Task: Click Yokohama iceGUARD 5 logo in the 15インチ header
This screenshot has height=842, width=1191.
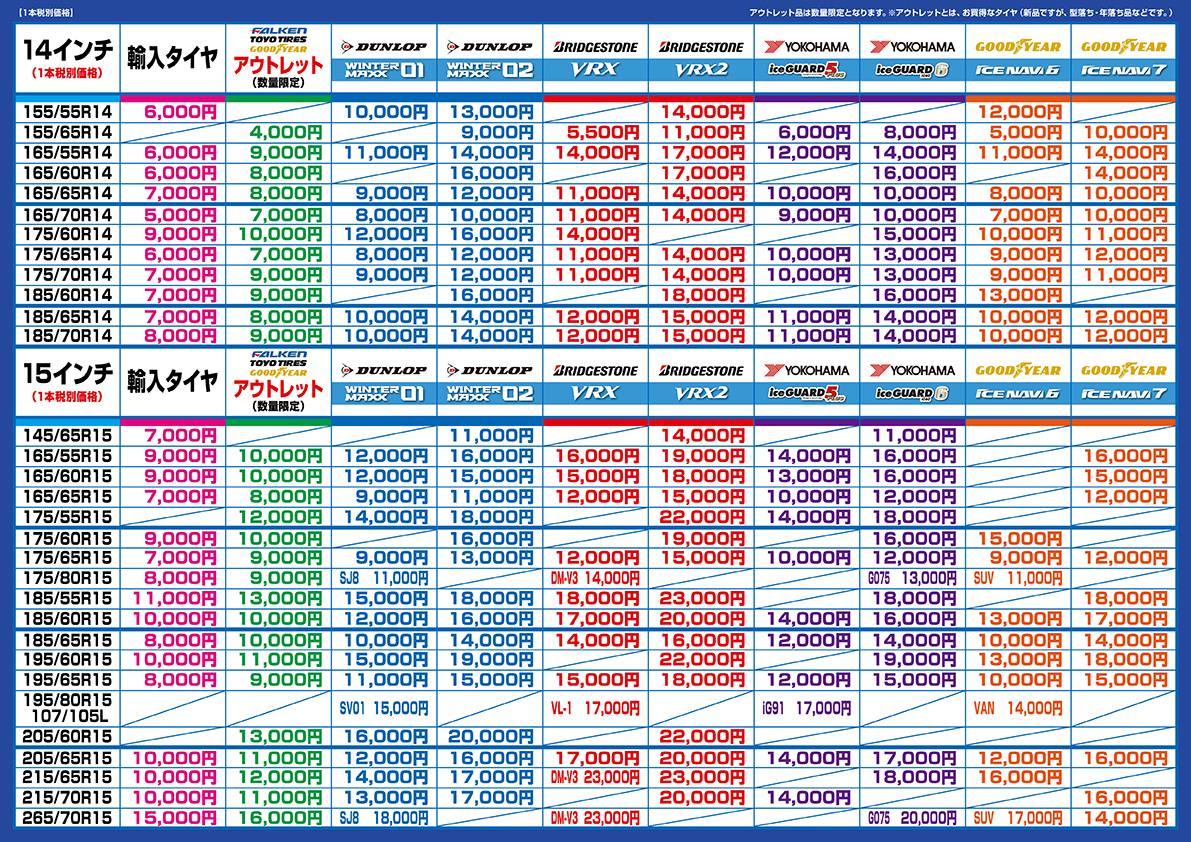Action: 807,382
